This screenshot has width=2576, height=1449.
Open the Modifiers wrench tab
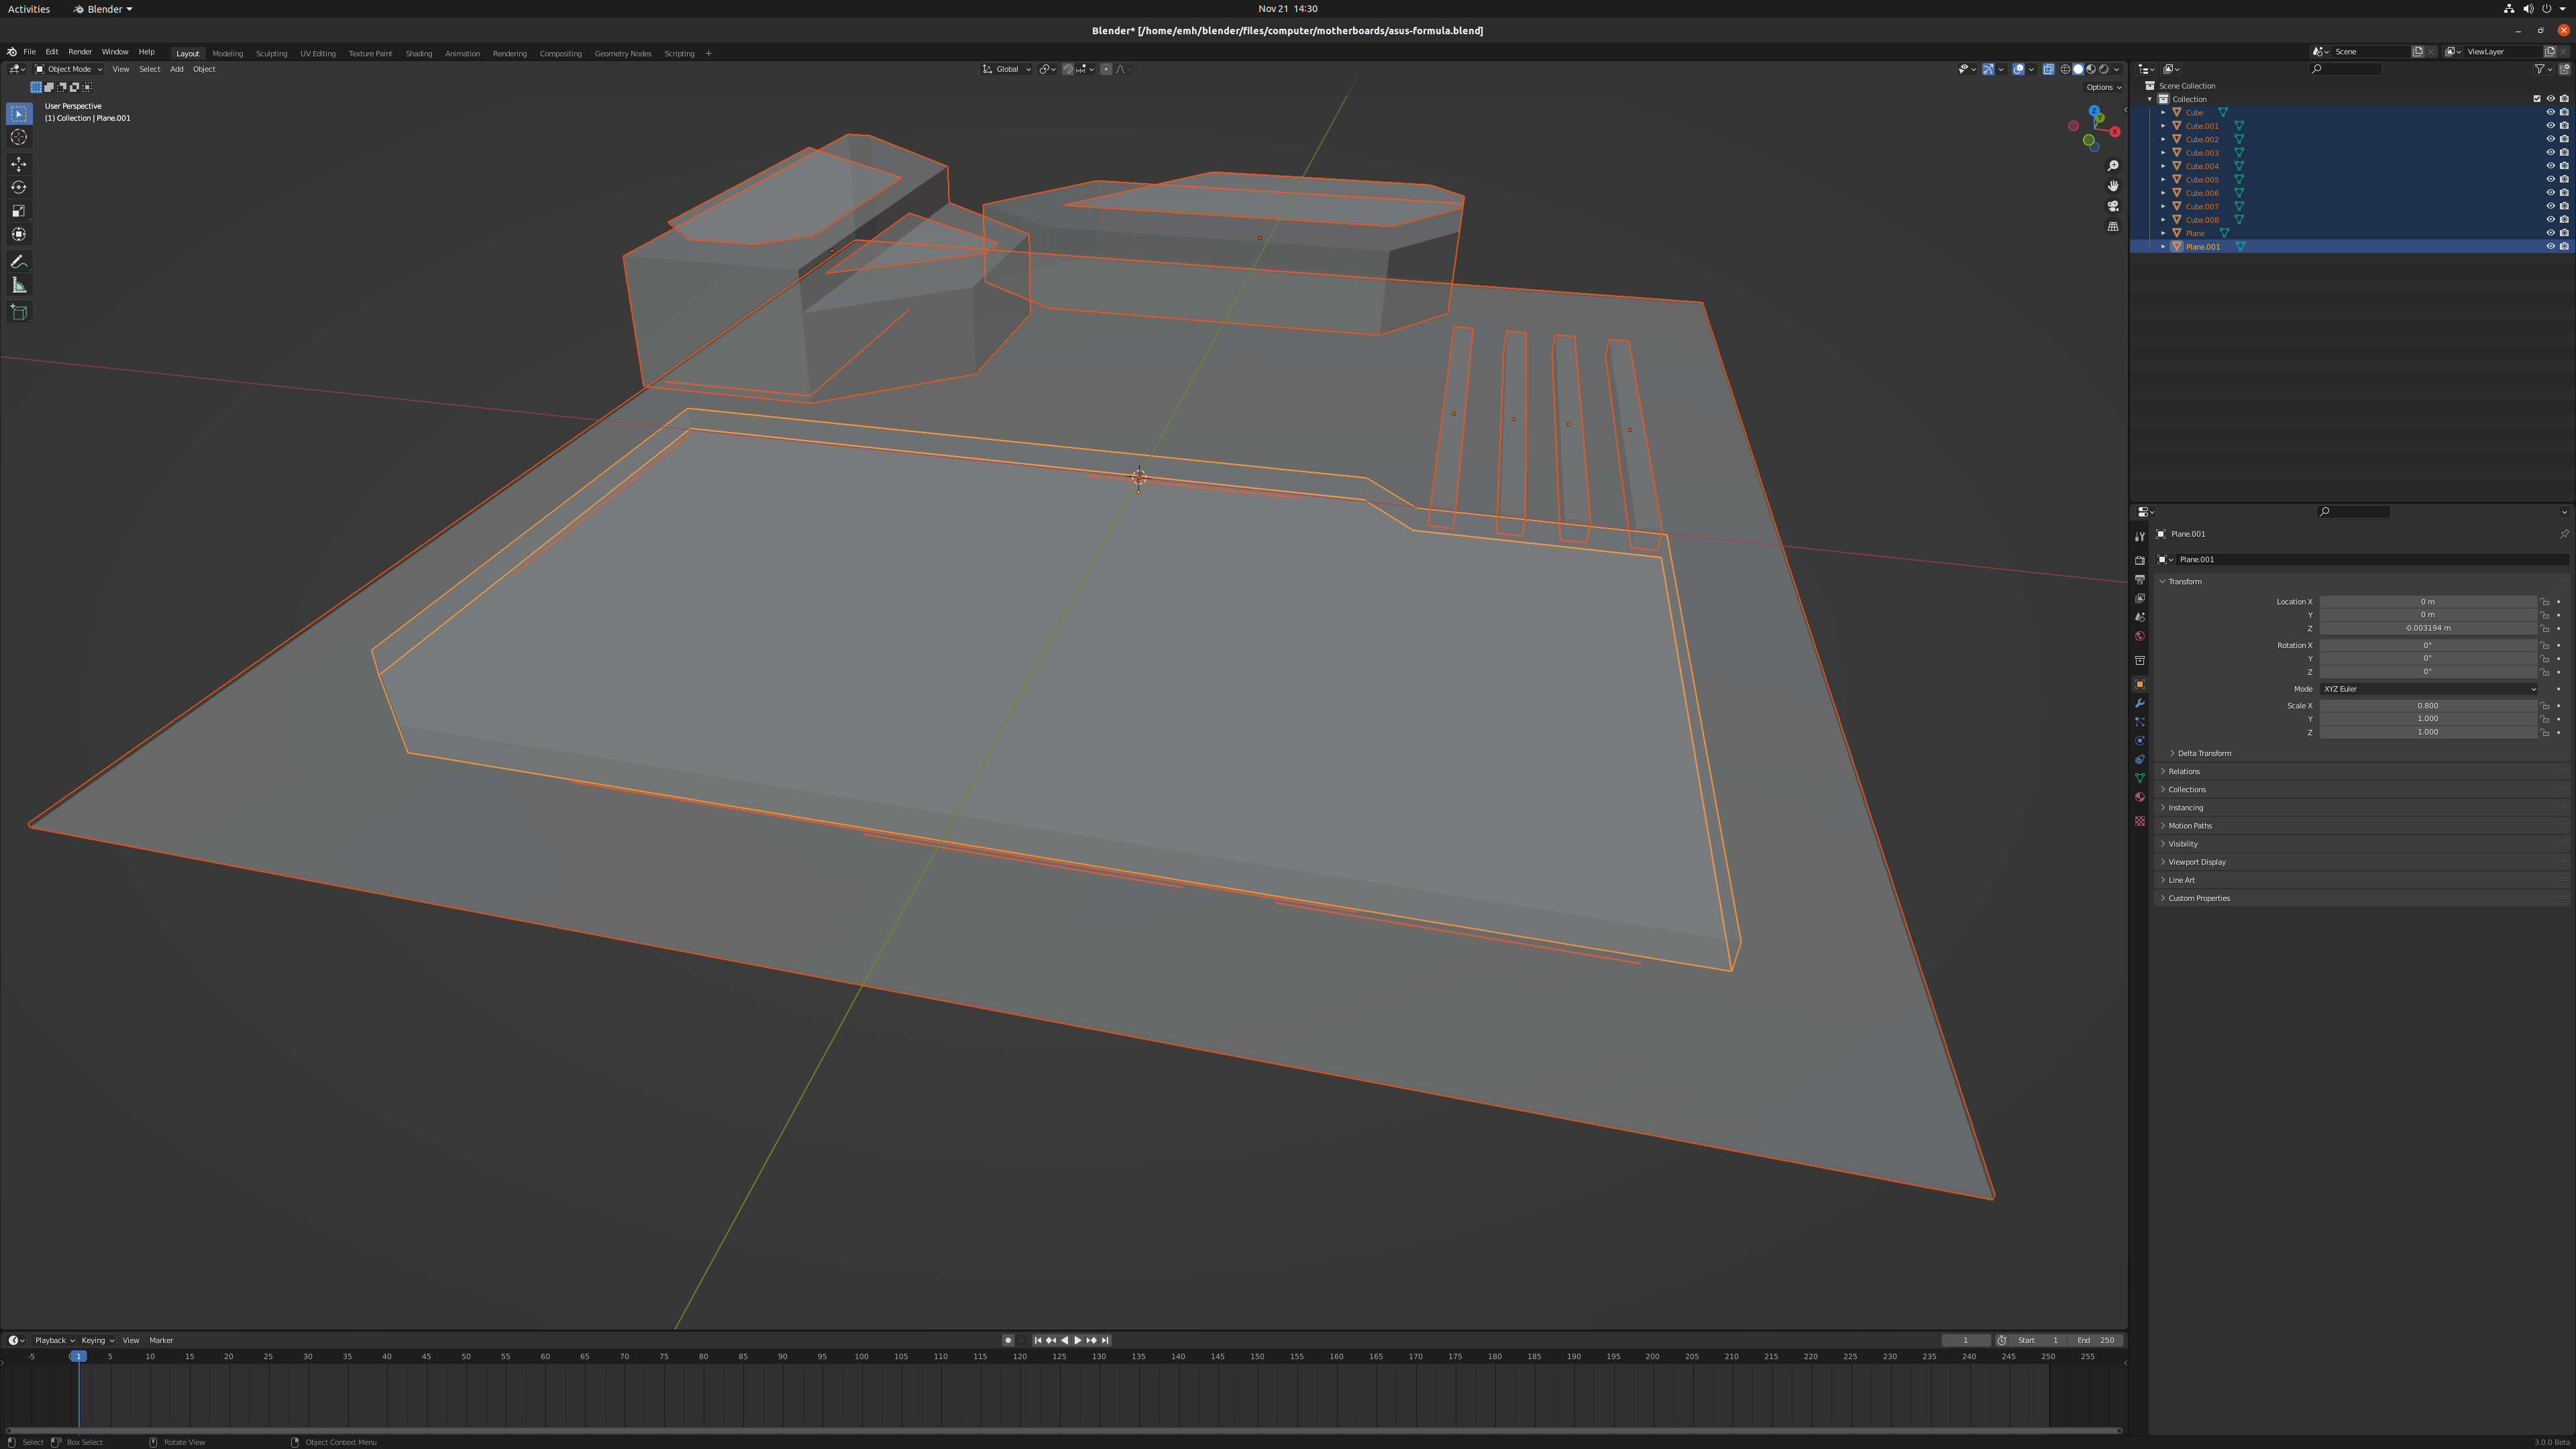tap(2140, 703)
